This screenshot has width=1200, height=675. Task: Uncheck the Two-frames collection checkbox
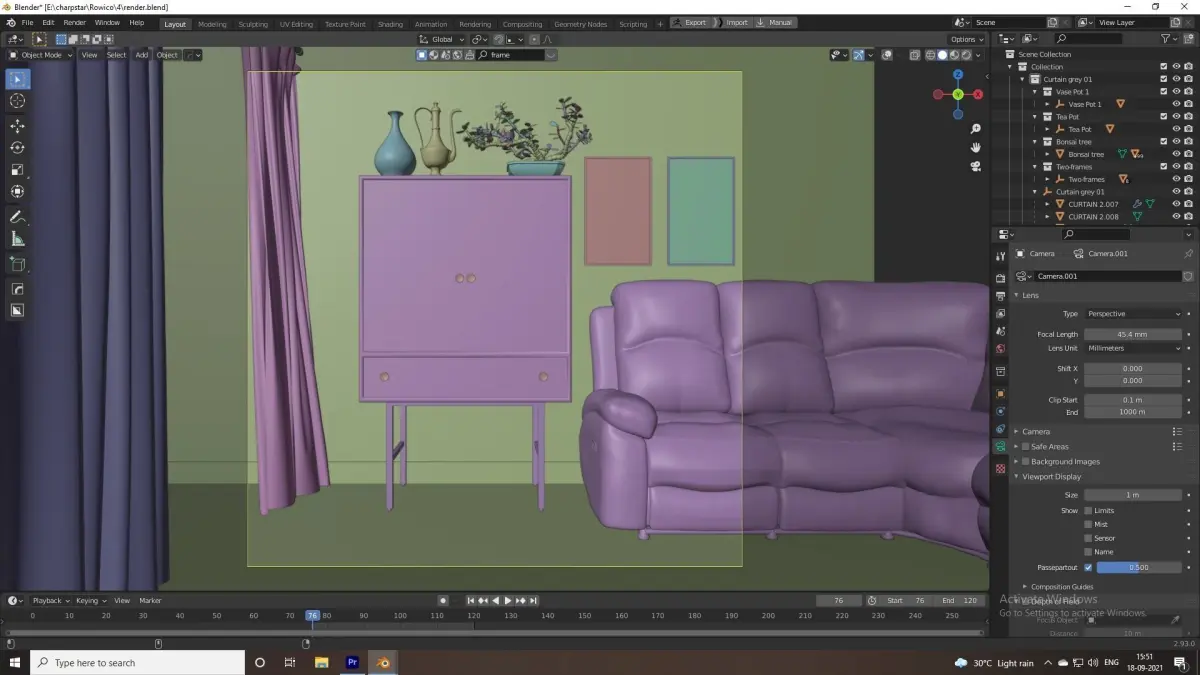[1164, 167]
